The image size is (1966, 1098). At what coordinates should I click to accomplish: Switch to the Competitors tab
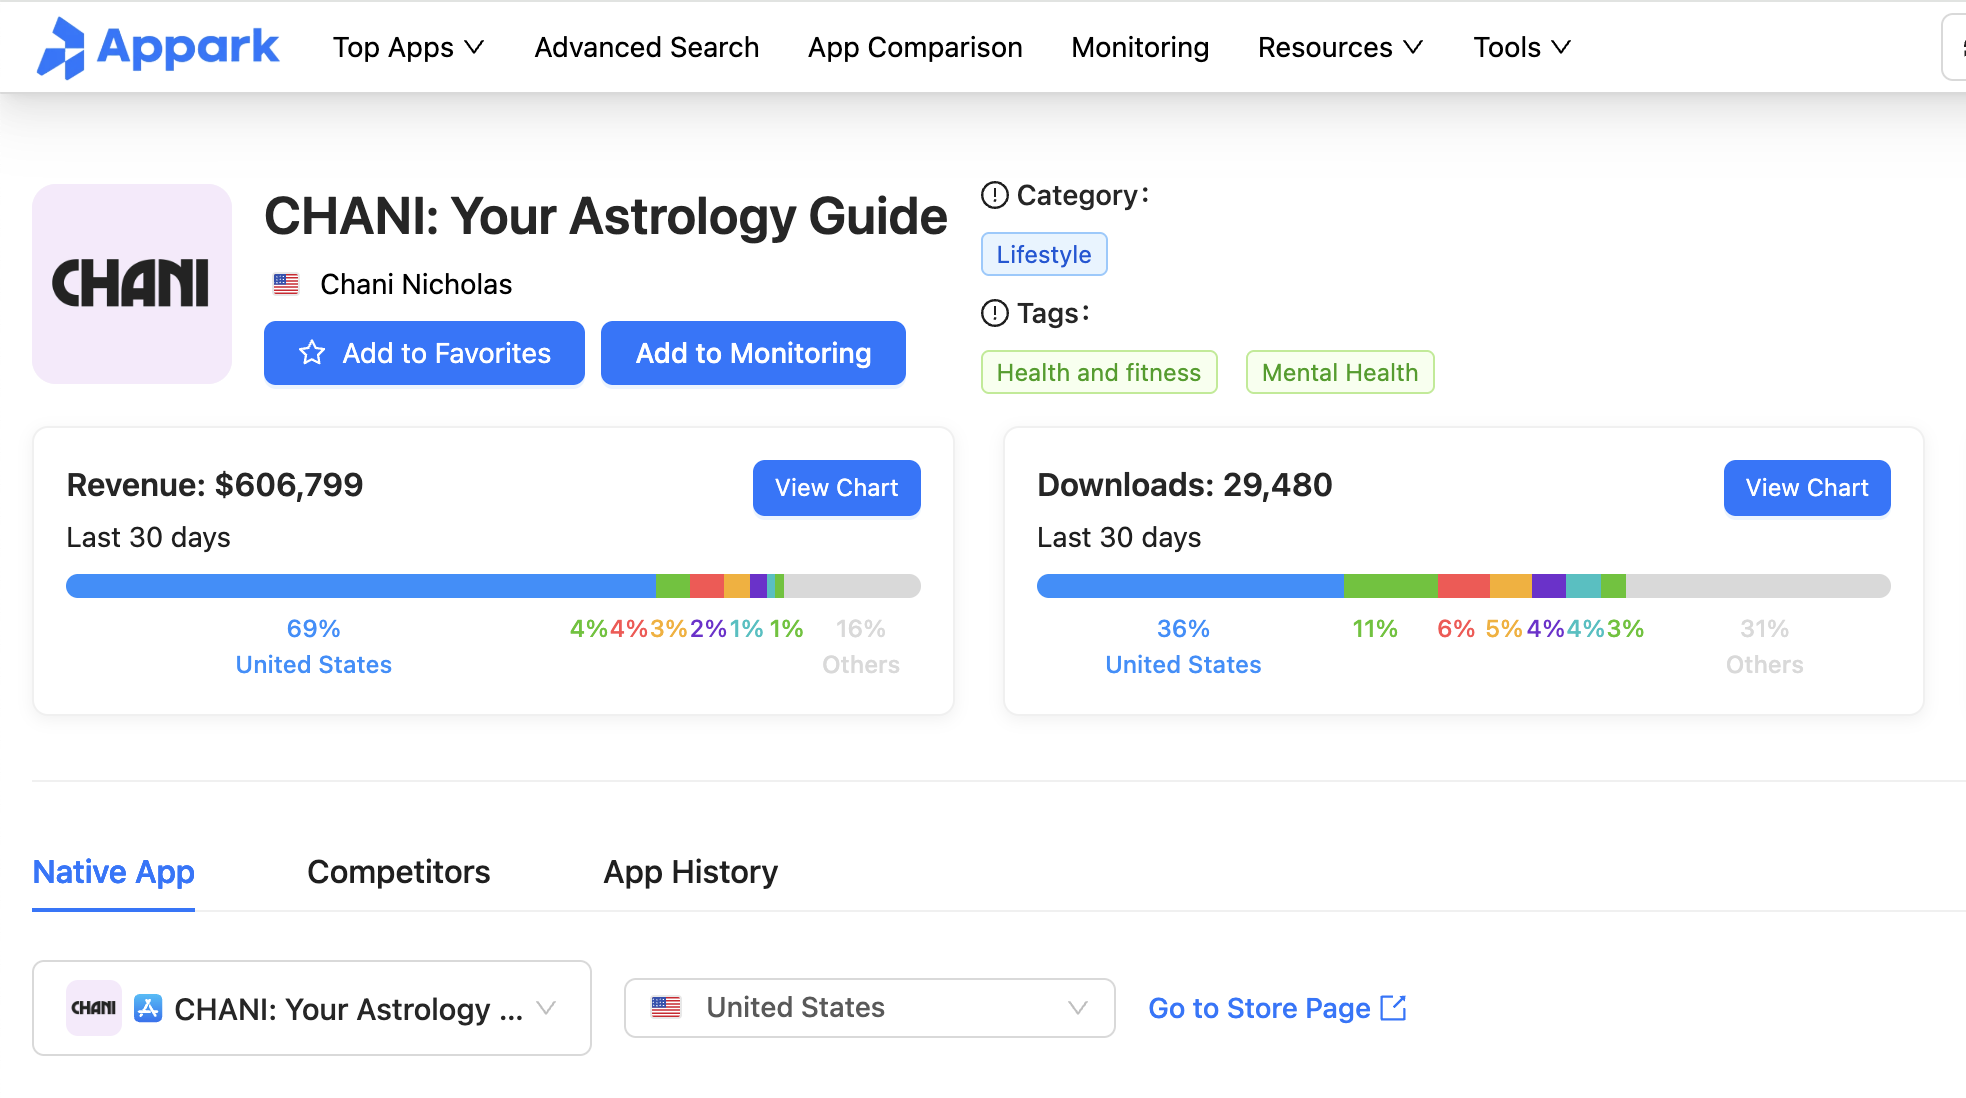[398, 872]
